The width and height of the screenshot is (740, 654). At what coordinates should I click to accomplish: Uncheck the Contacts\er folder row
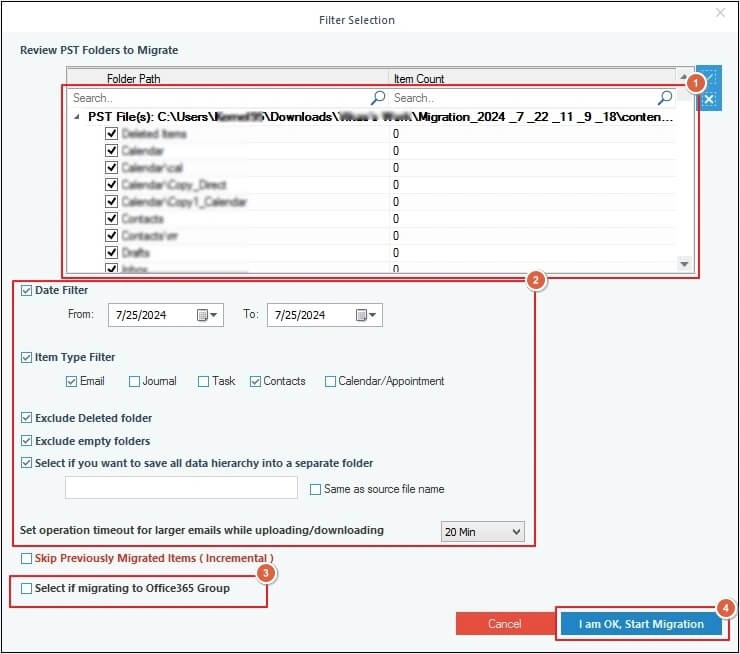pyautogui.click(x=111, y=235)
